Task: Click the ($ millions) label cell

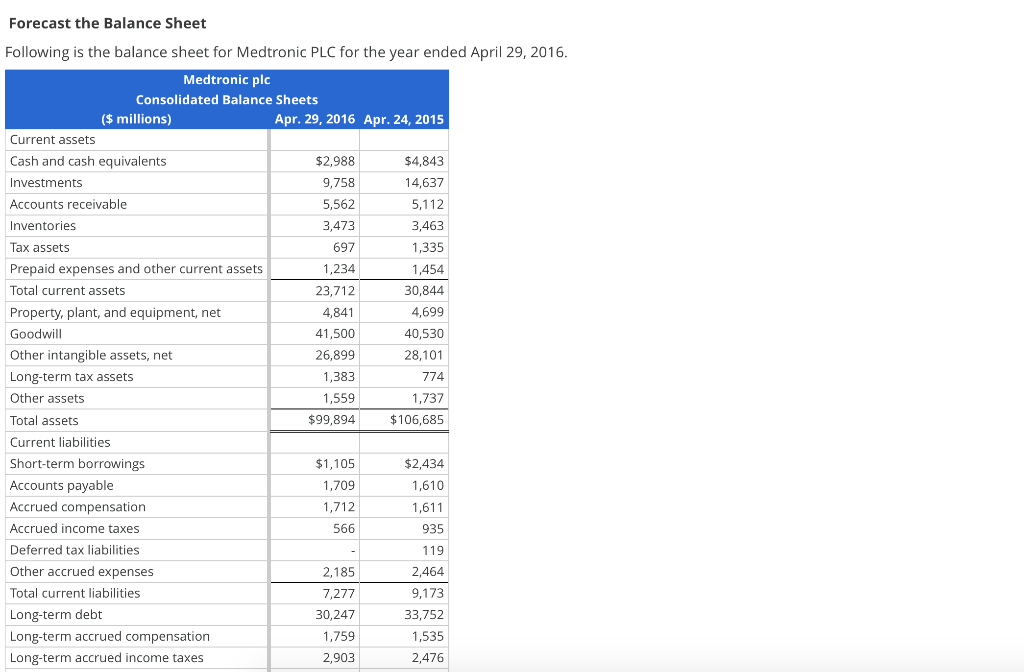Action: [x=135, y=119]
